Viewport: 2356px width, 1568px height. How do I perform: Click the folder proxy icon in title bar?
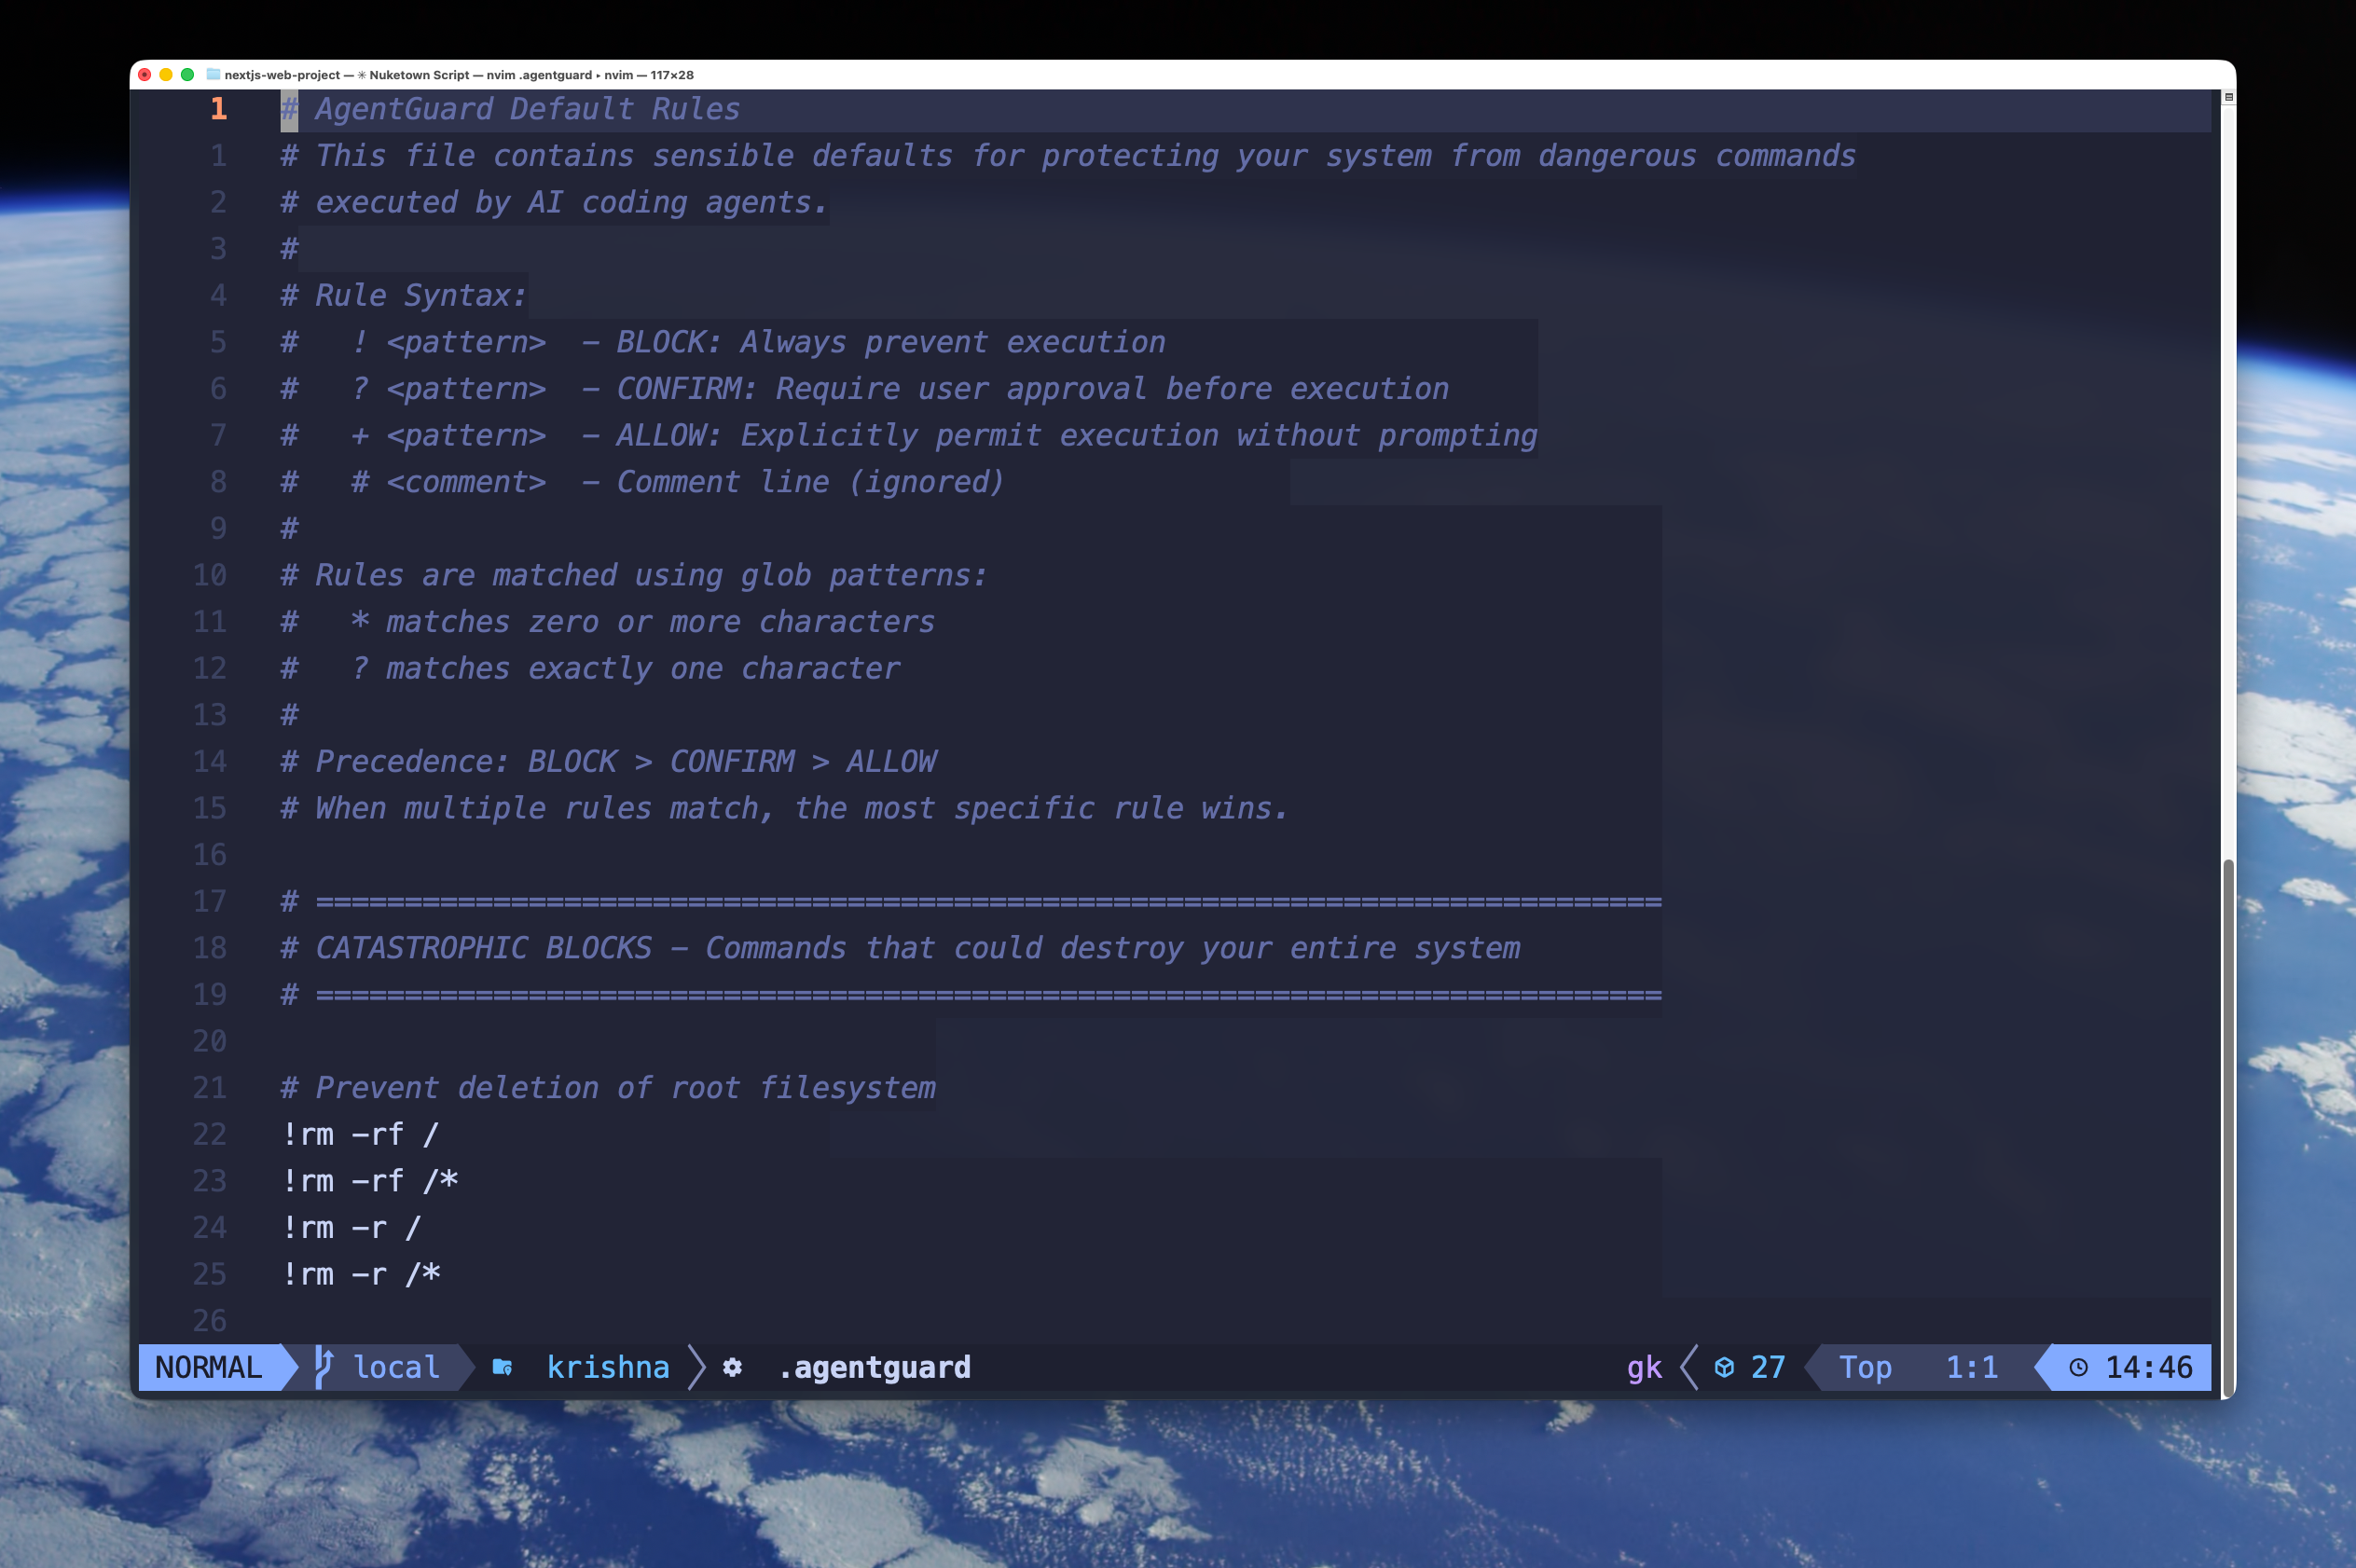coord(213,75)
